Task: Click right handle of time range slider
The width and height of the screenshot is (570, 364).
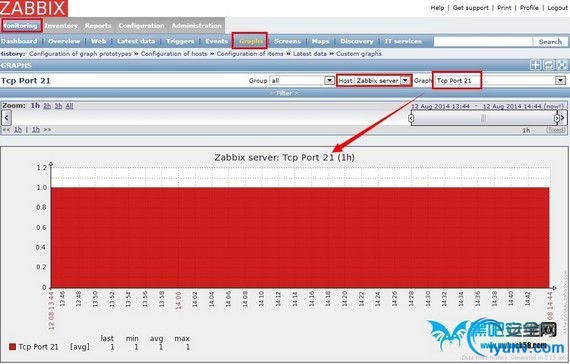Action: pyautogui.click(x=557, y=118)
